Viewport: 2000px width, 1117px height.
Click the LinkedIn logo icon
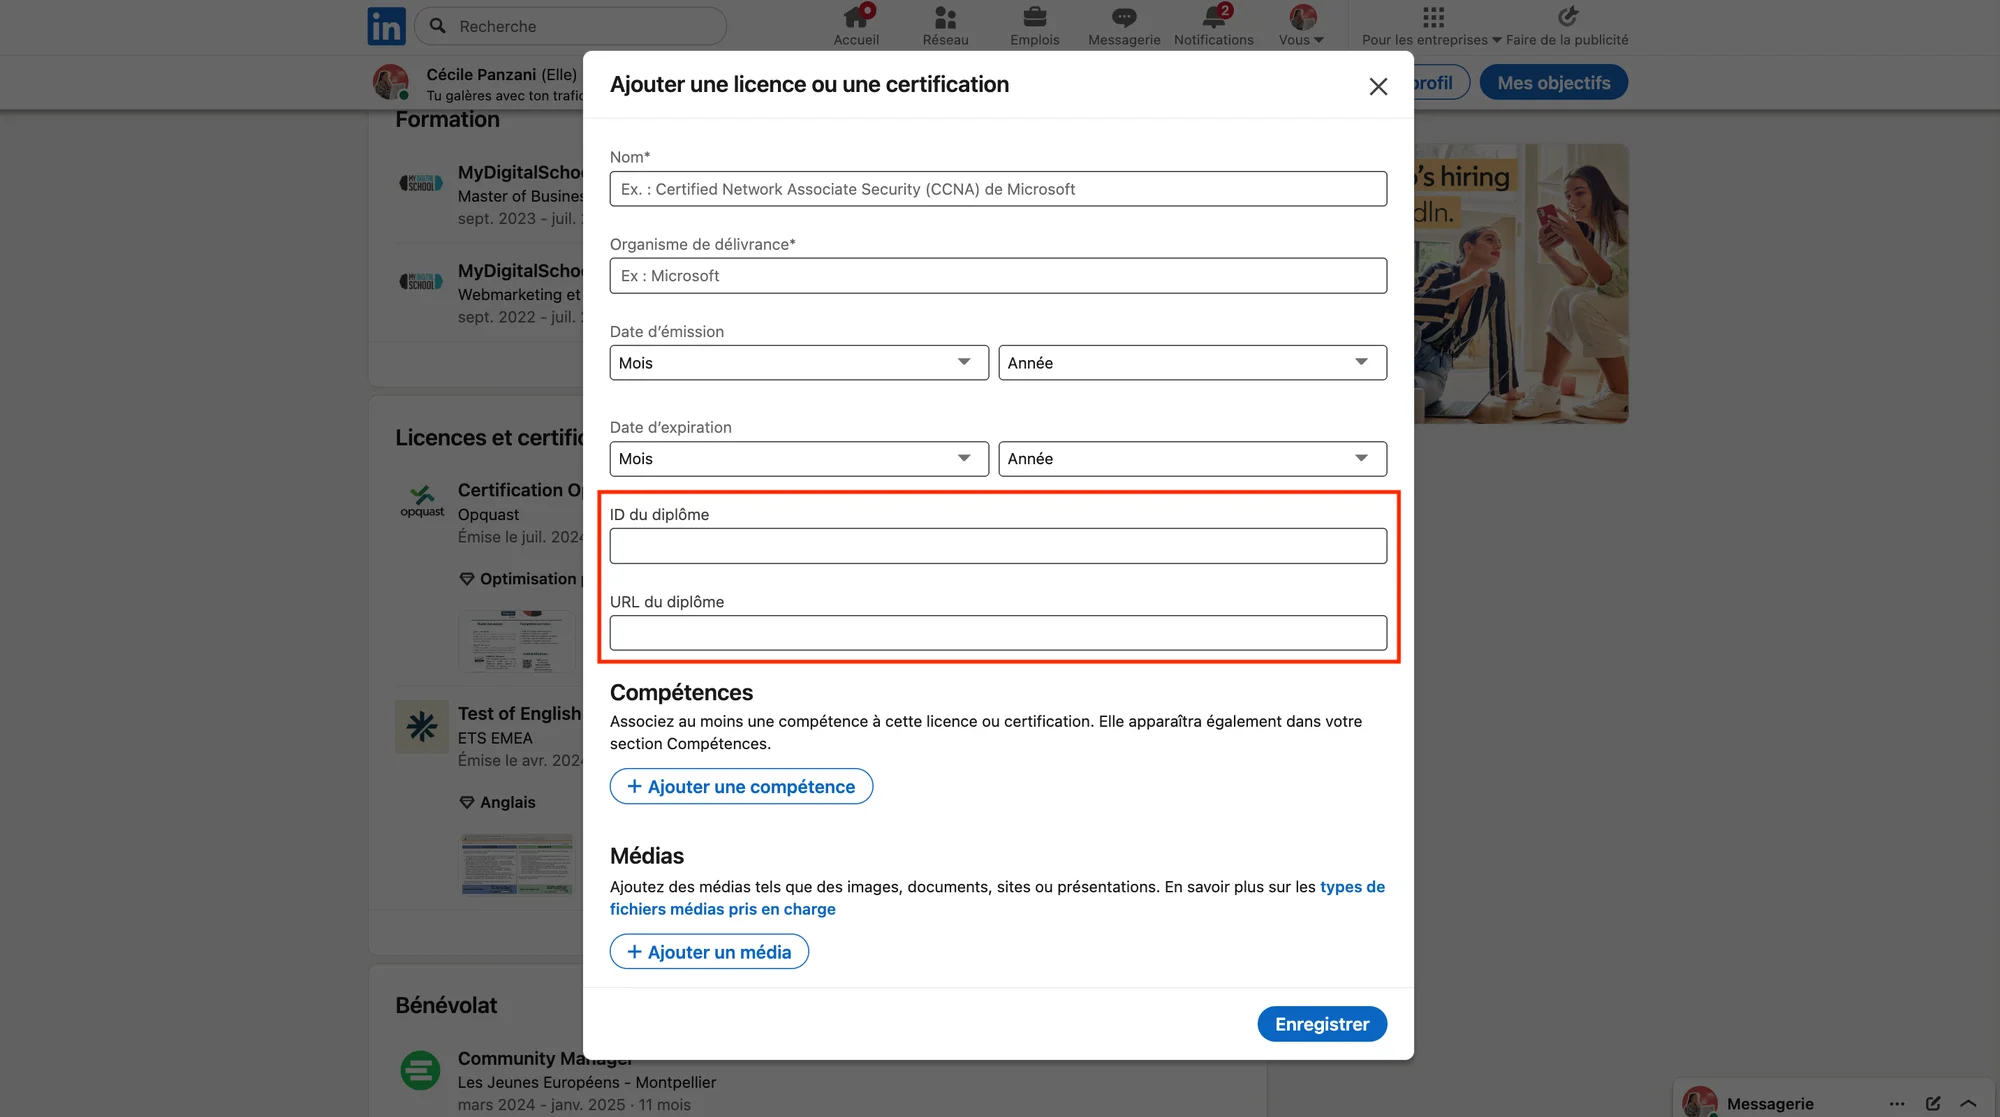coord(386,26)
